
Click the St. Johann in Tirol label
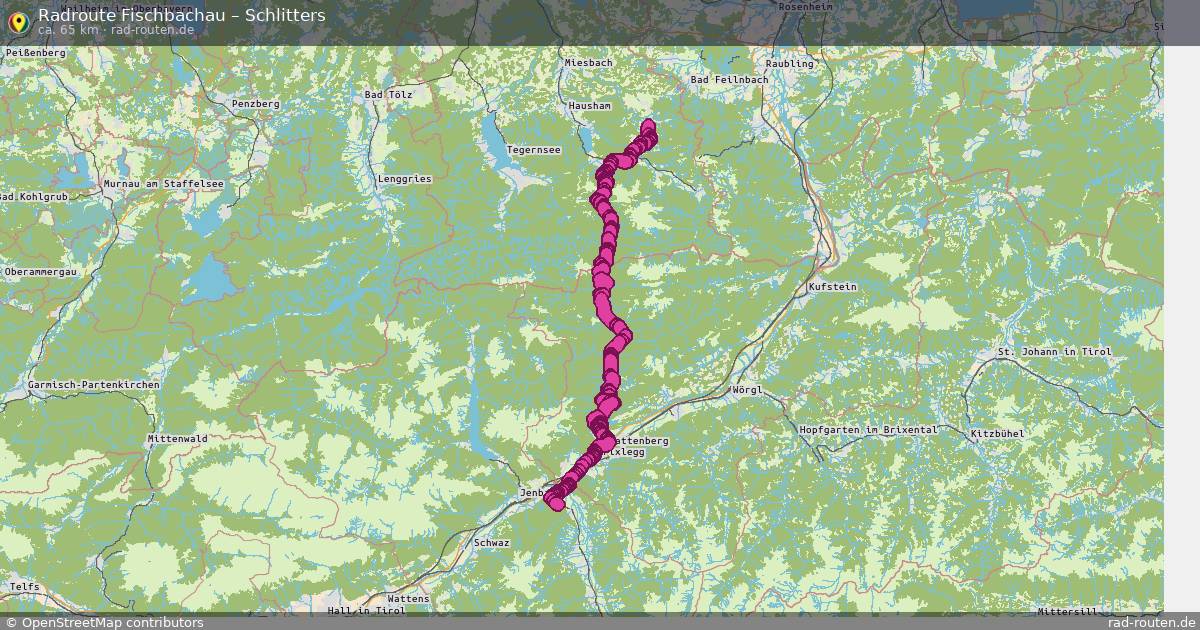[1055, 352]
